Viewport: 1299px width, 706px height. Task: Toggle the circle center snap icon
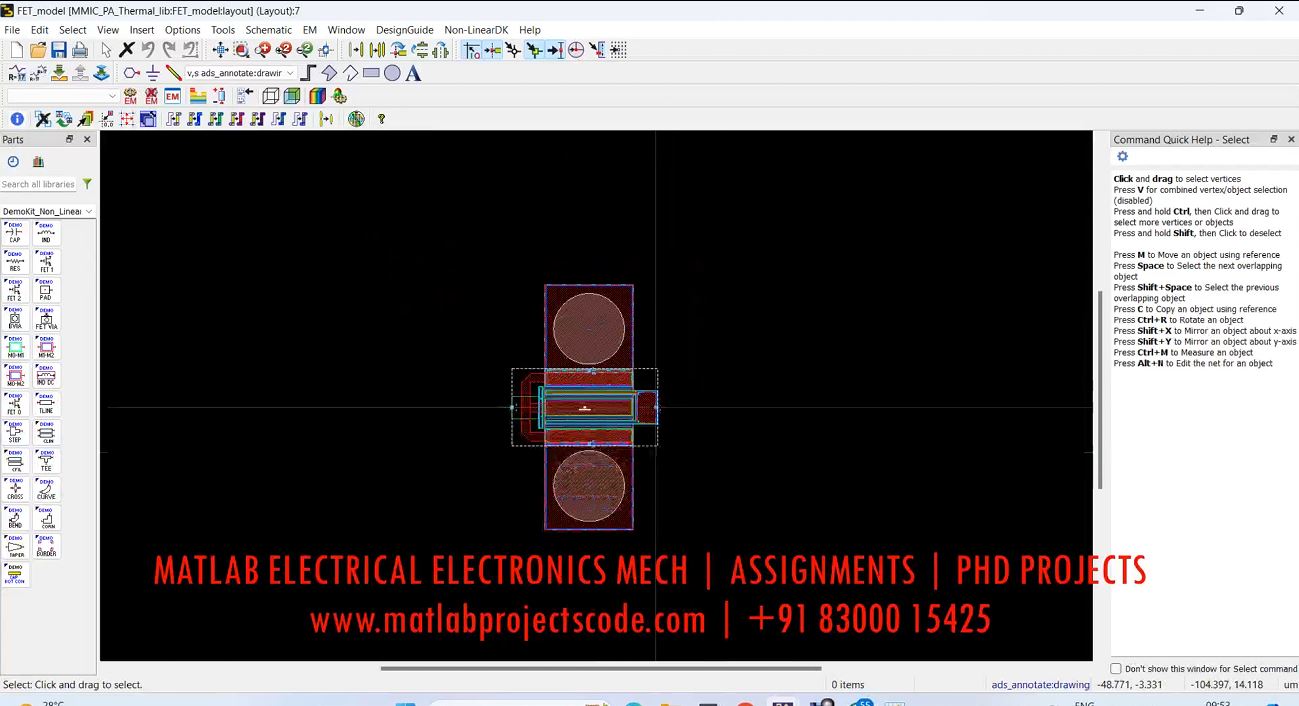coord(576,50)
